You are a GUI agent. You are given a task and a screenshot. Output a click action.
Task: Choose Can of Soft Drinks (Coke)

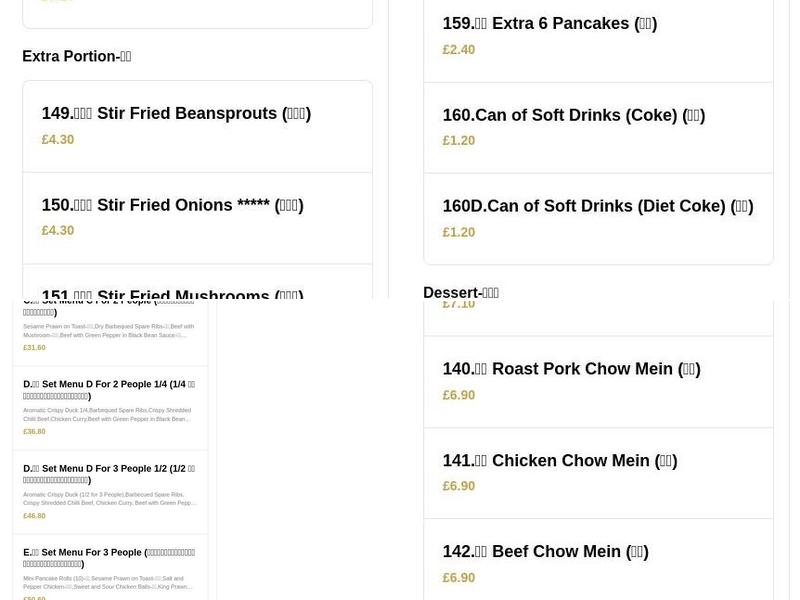coord(573,115)
